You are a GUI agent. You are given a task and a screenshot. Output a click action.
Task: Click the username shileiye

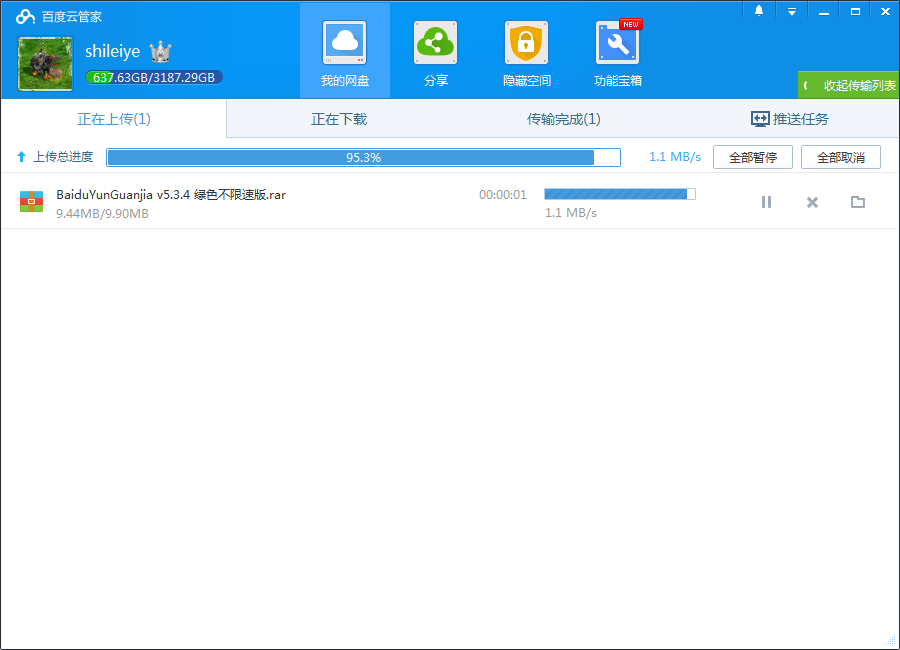tap(112, 51)
